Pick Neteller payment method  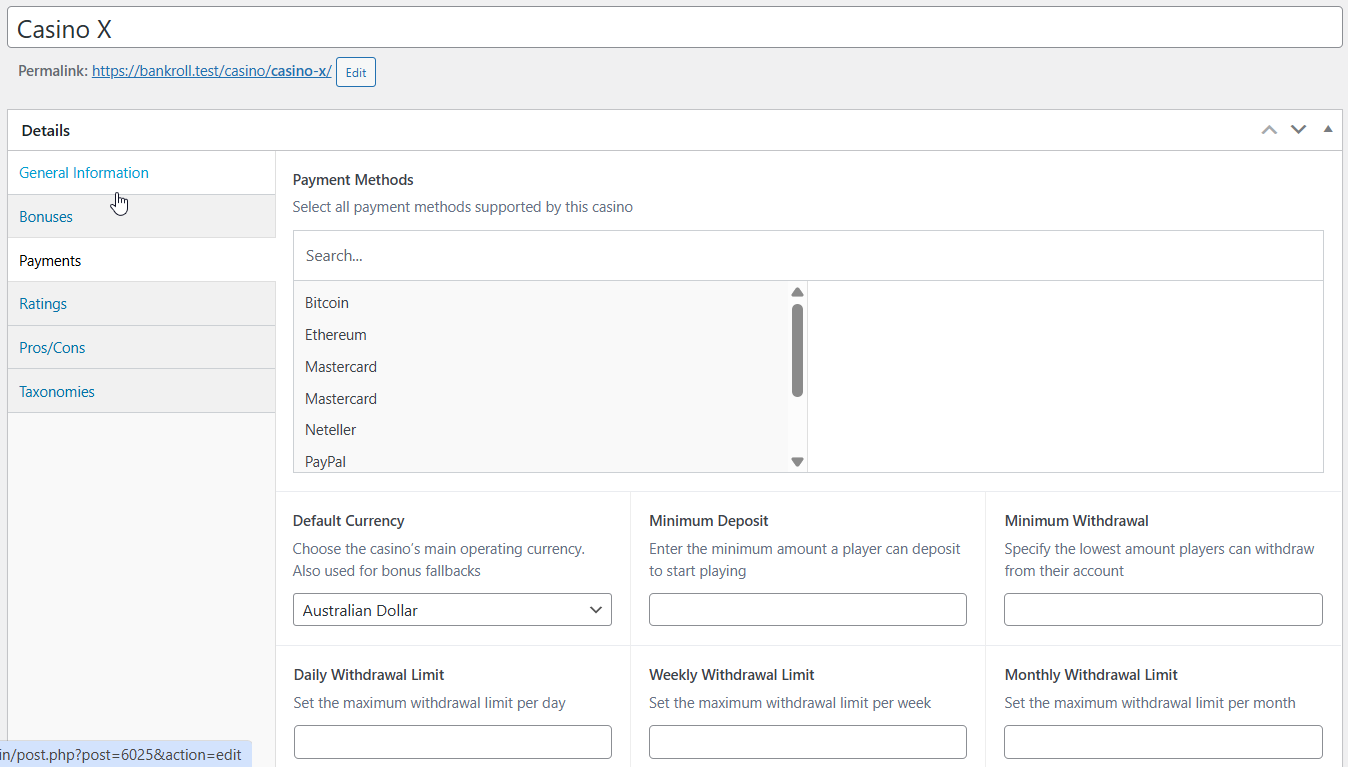click(331, 430)
